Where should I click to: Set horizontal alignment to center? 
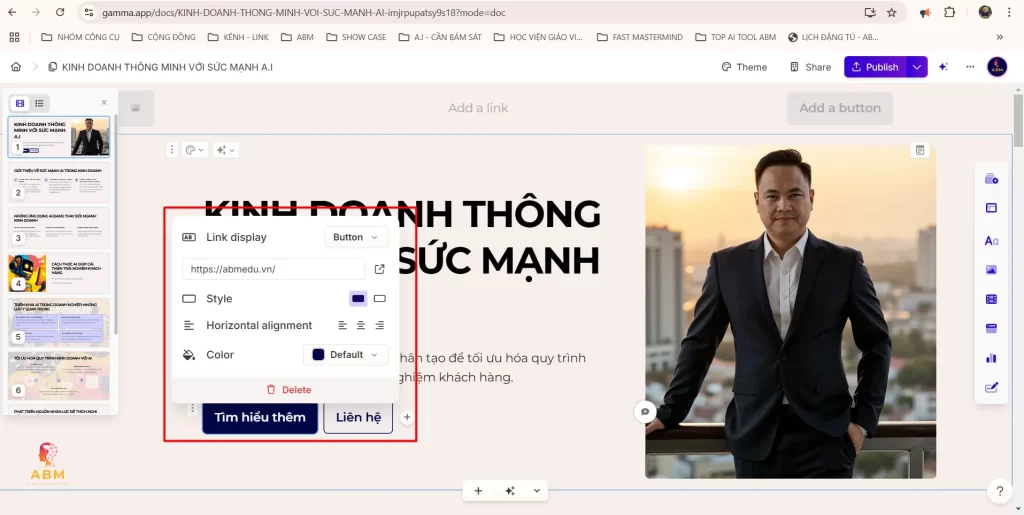click(361, 325)
